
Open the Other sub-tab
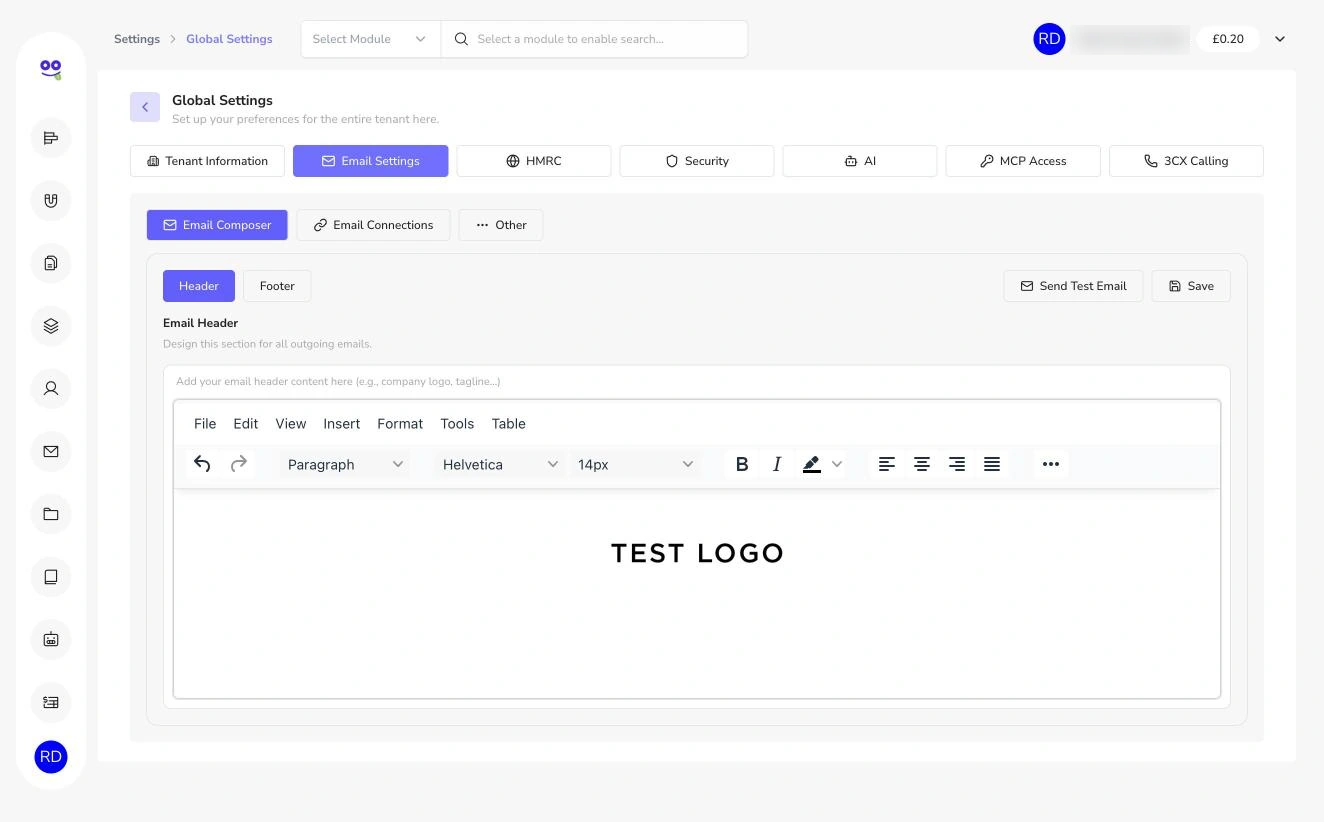pos(501,225)
